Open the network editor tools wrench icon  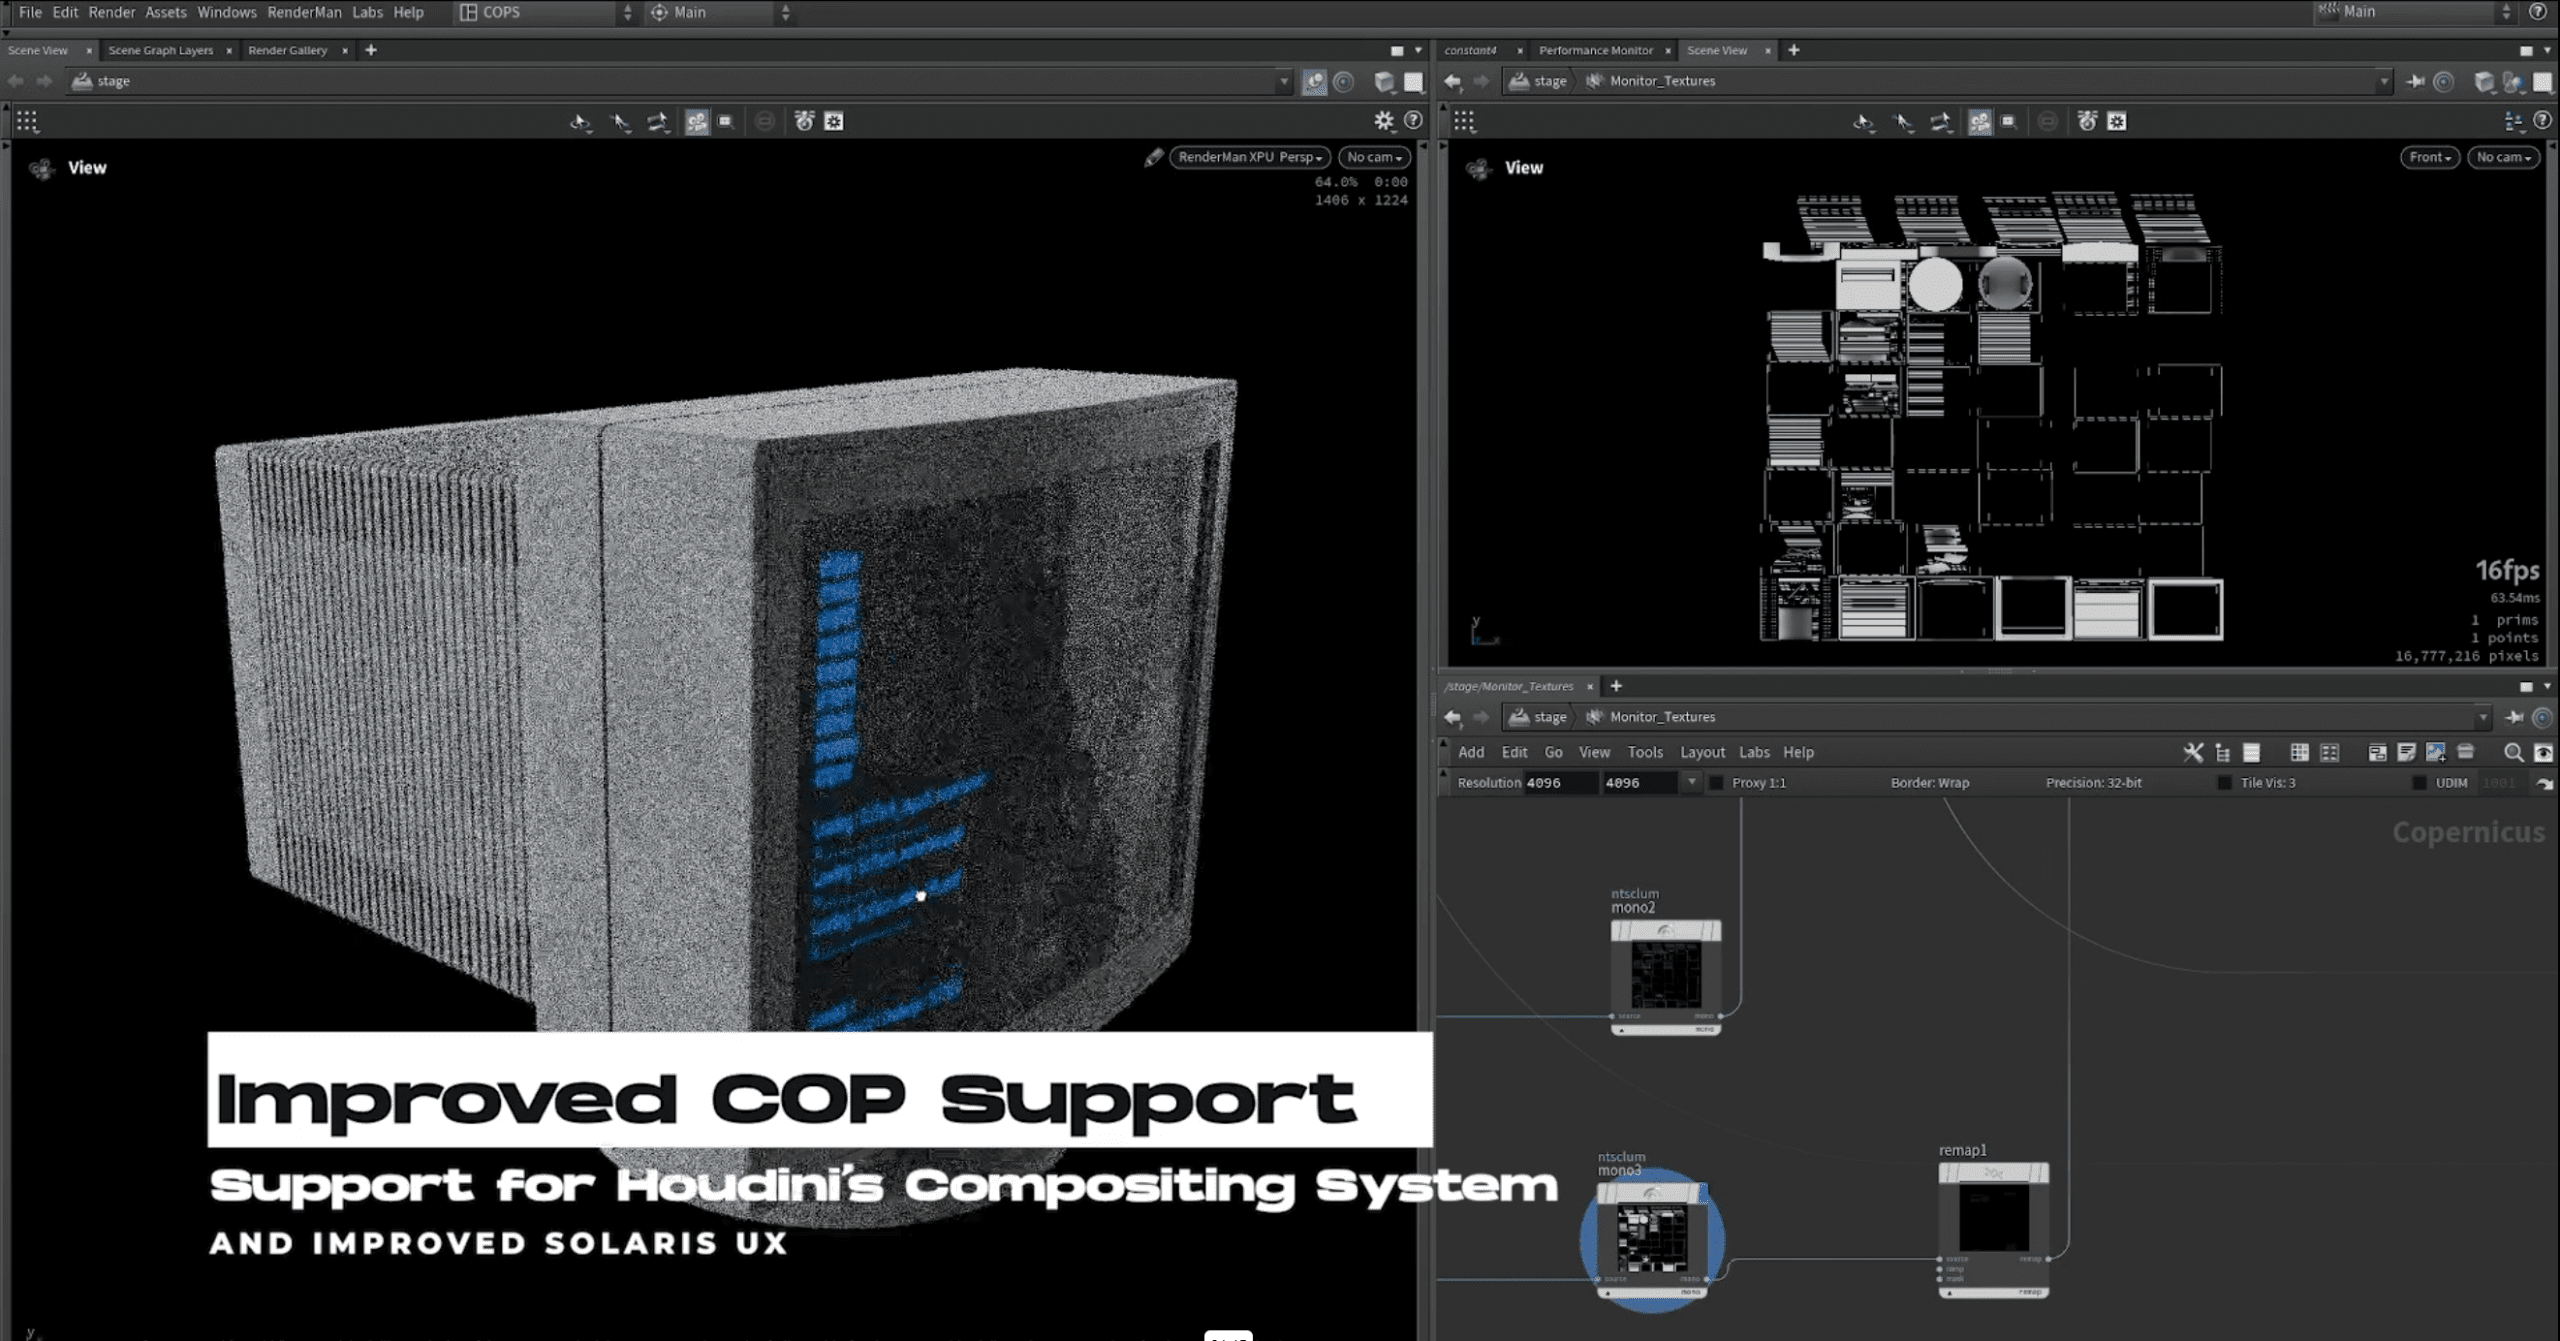(x=2194, y=752)
